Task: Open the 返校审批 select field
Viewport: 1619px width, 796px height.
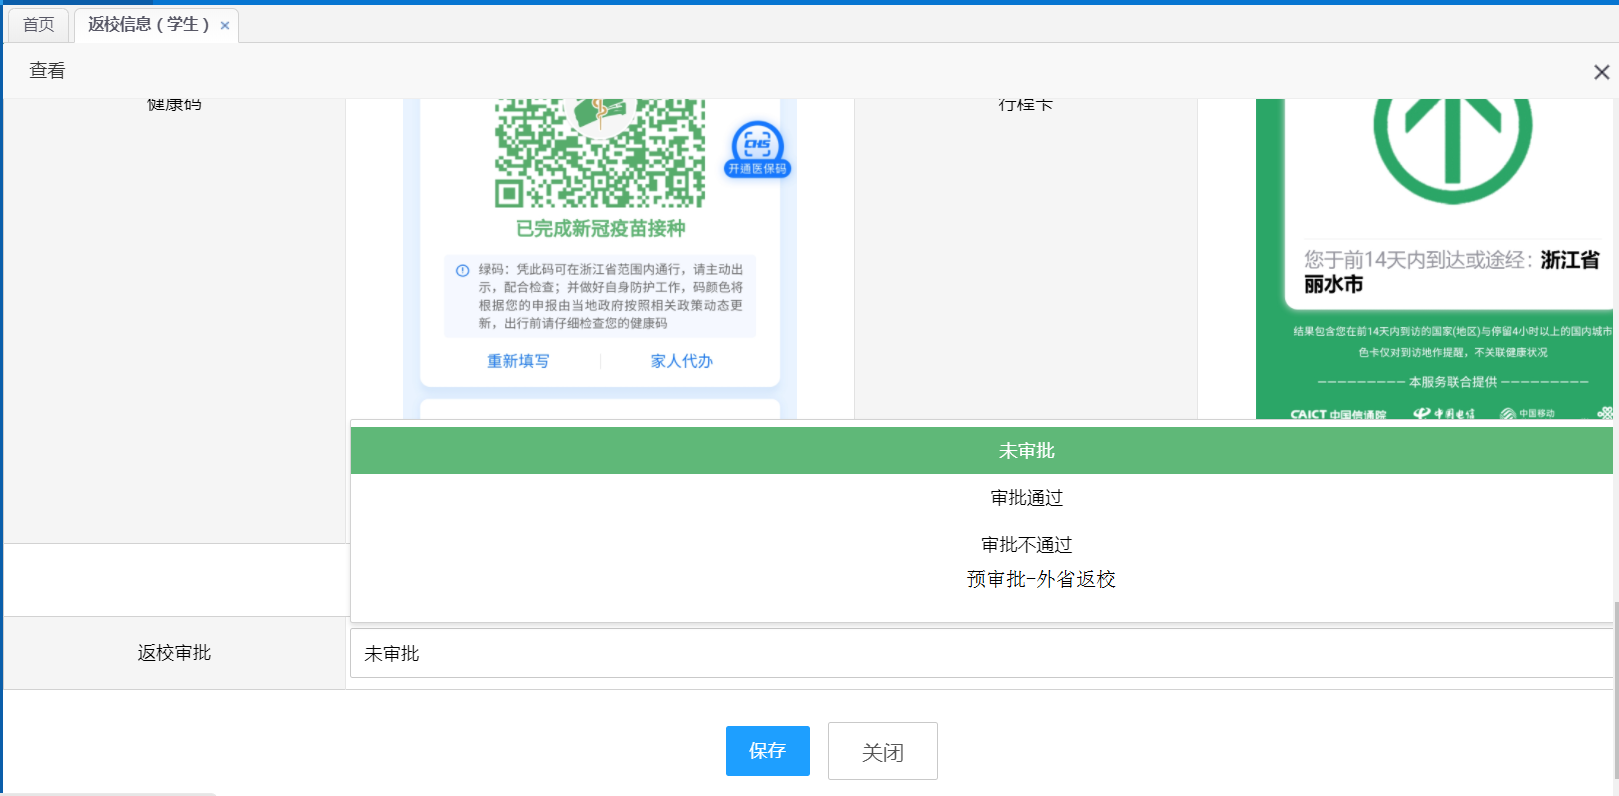Action: point(983,653)
